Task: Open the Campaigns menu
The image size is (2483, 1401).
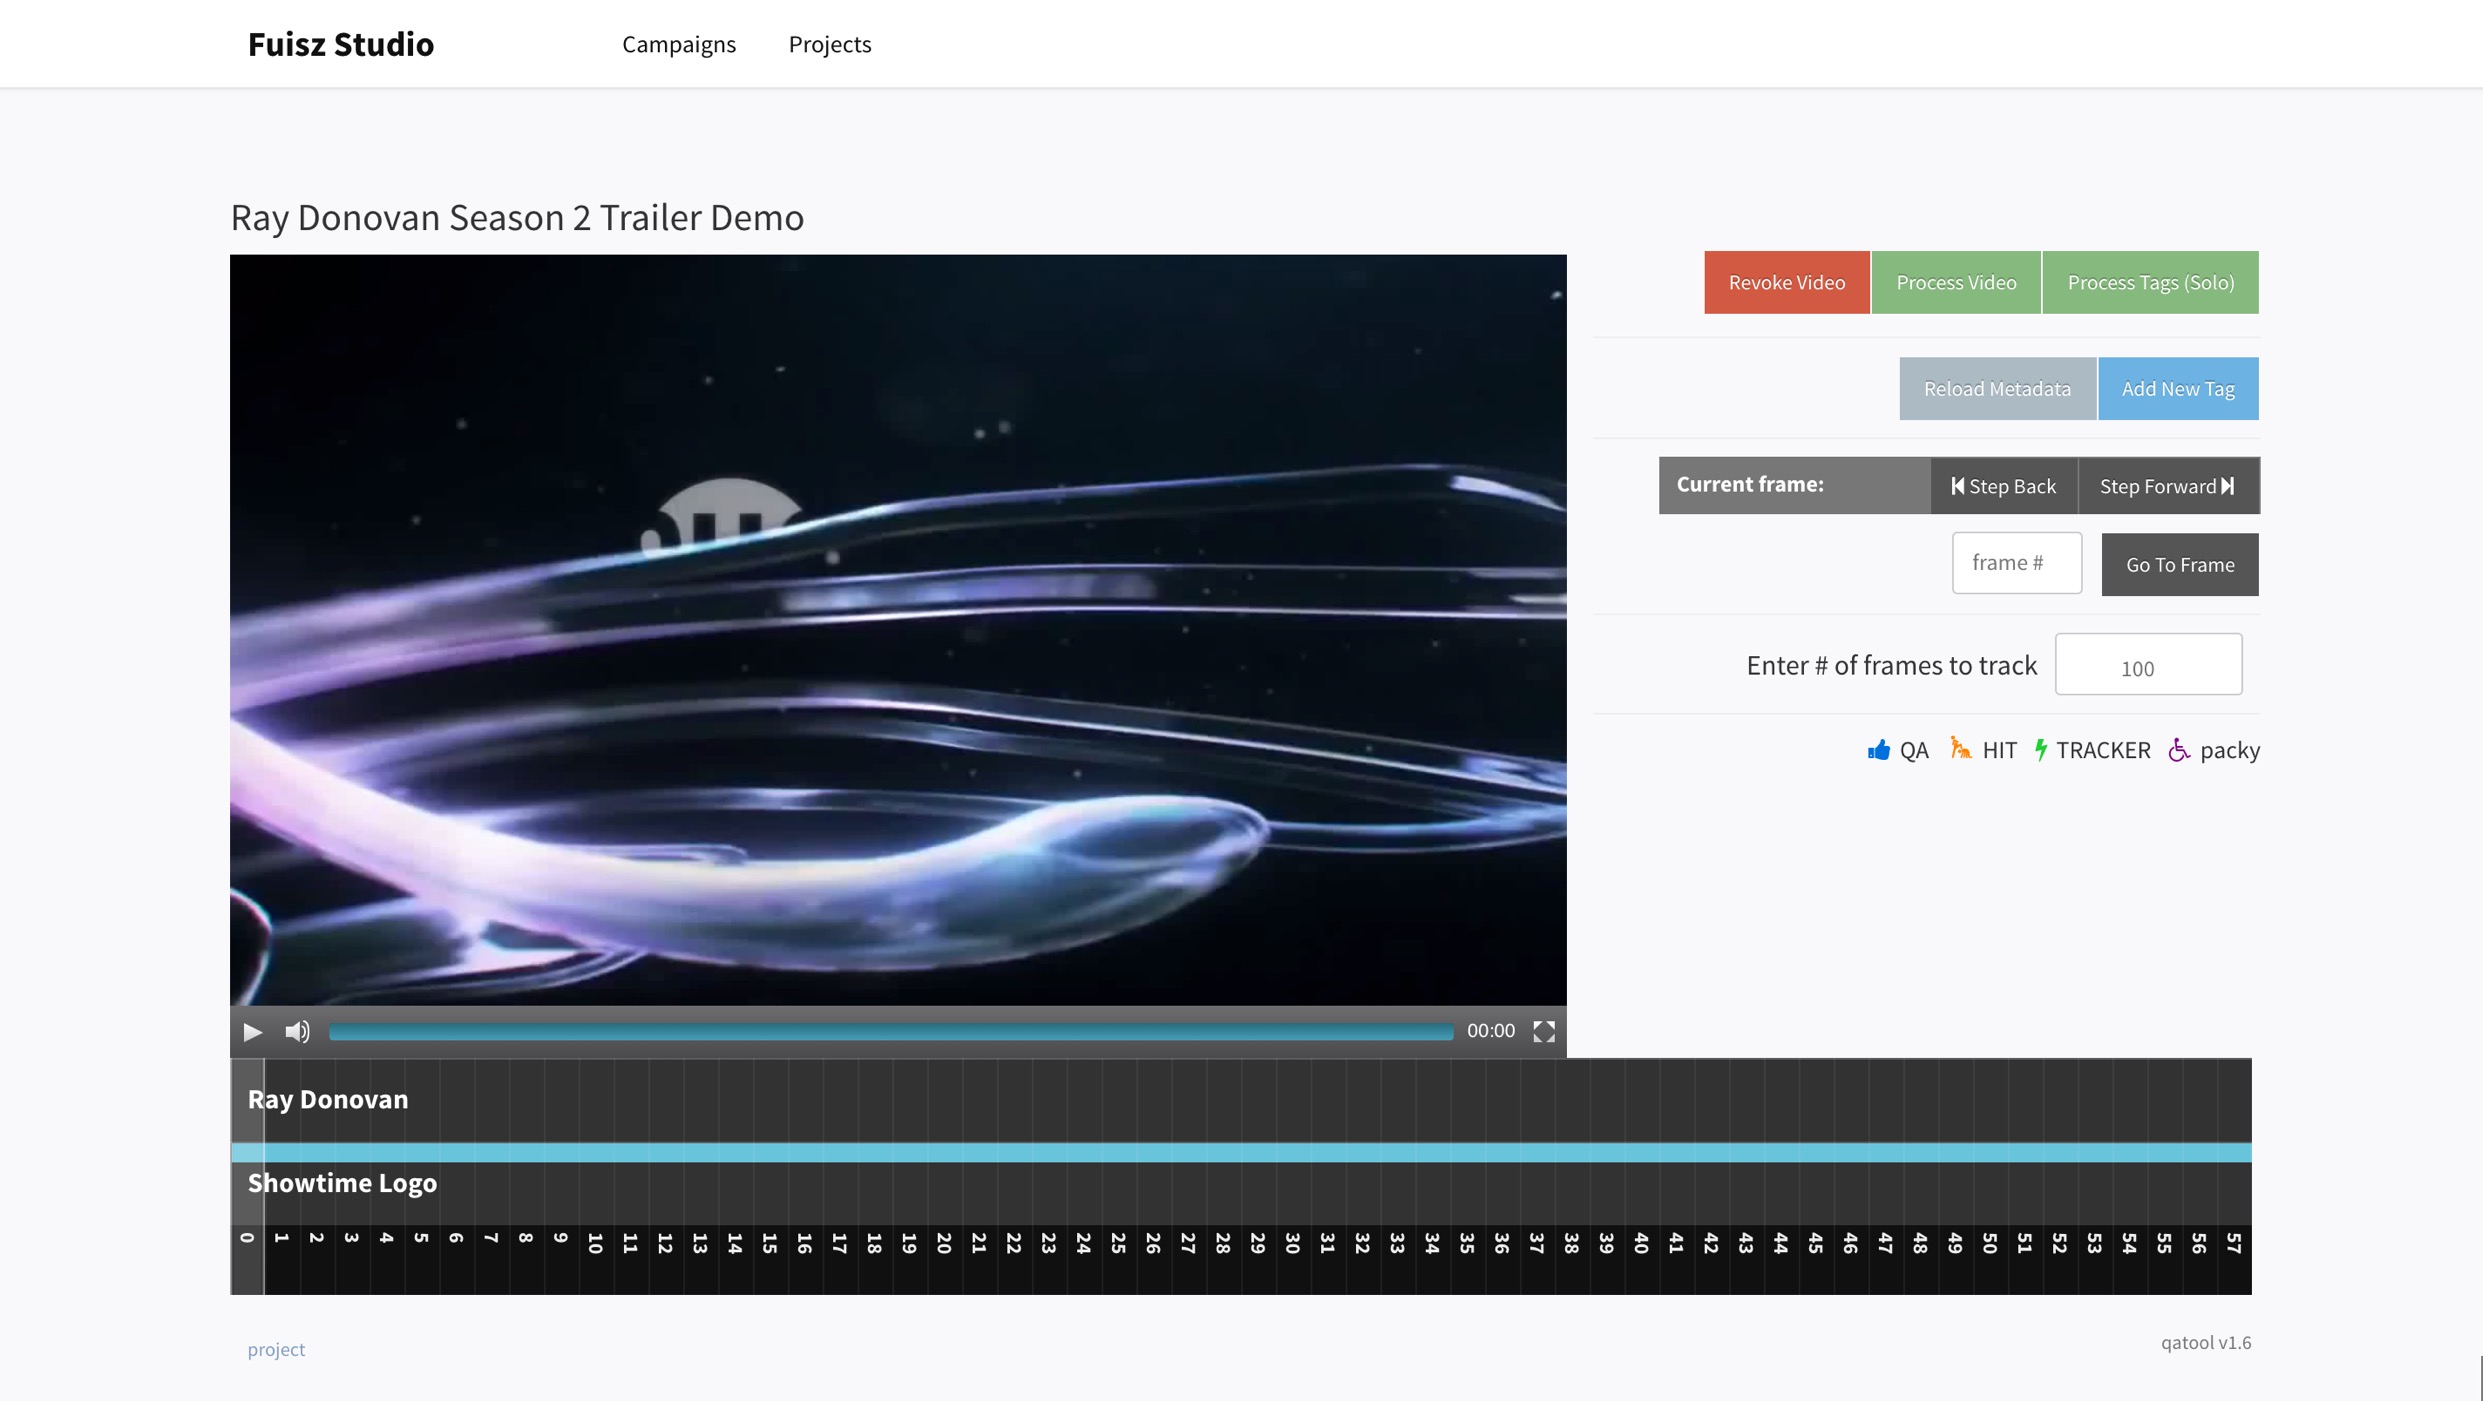Action: [x=678, y=44]
